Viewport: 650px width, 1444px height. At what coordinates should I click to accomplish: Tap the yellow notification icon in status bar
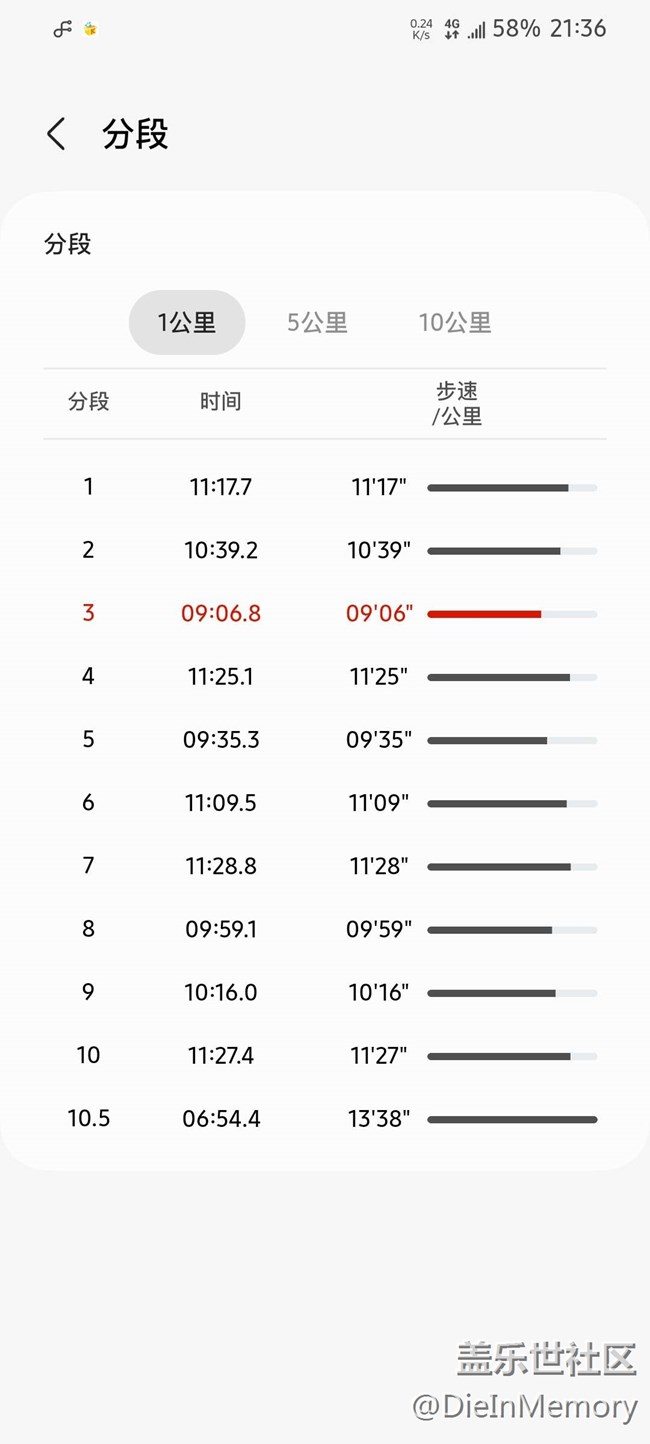[x=90, y=29]
